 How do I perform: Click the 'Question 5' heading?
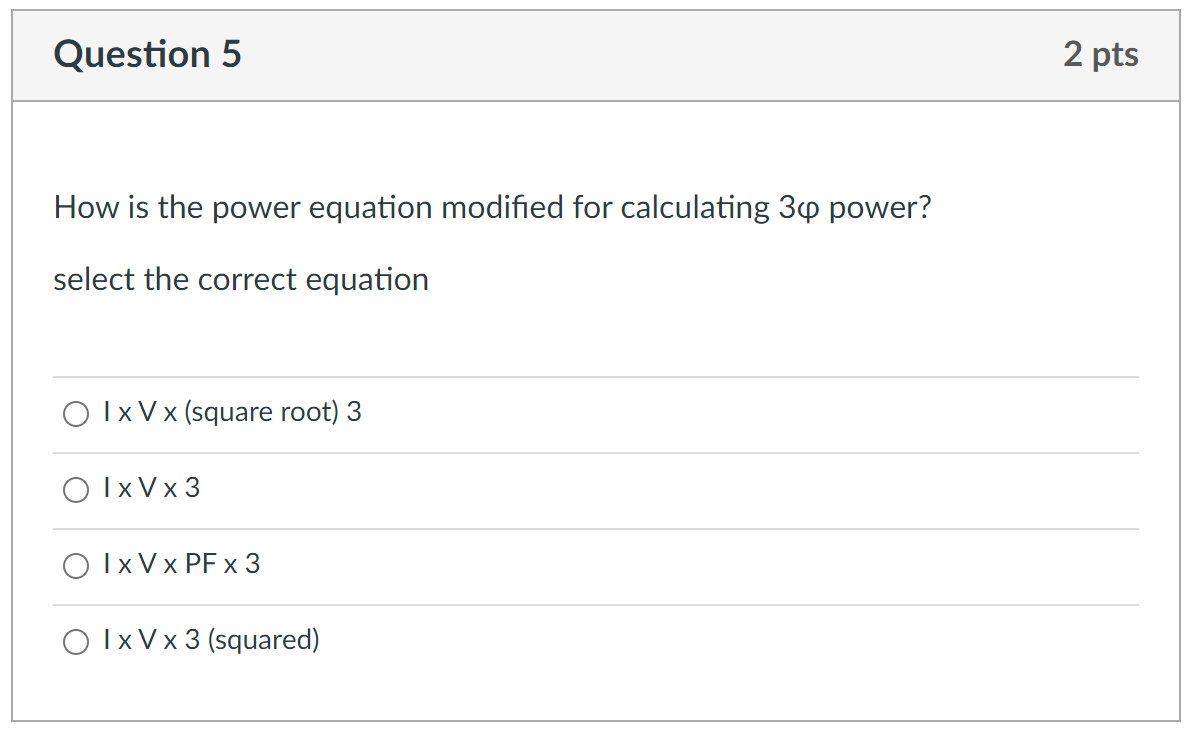tap(147, 55)
